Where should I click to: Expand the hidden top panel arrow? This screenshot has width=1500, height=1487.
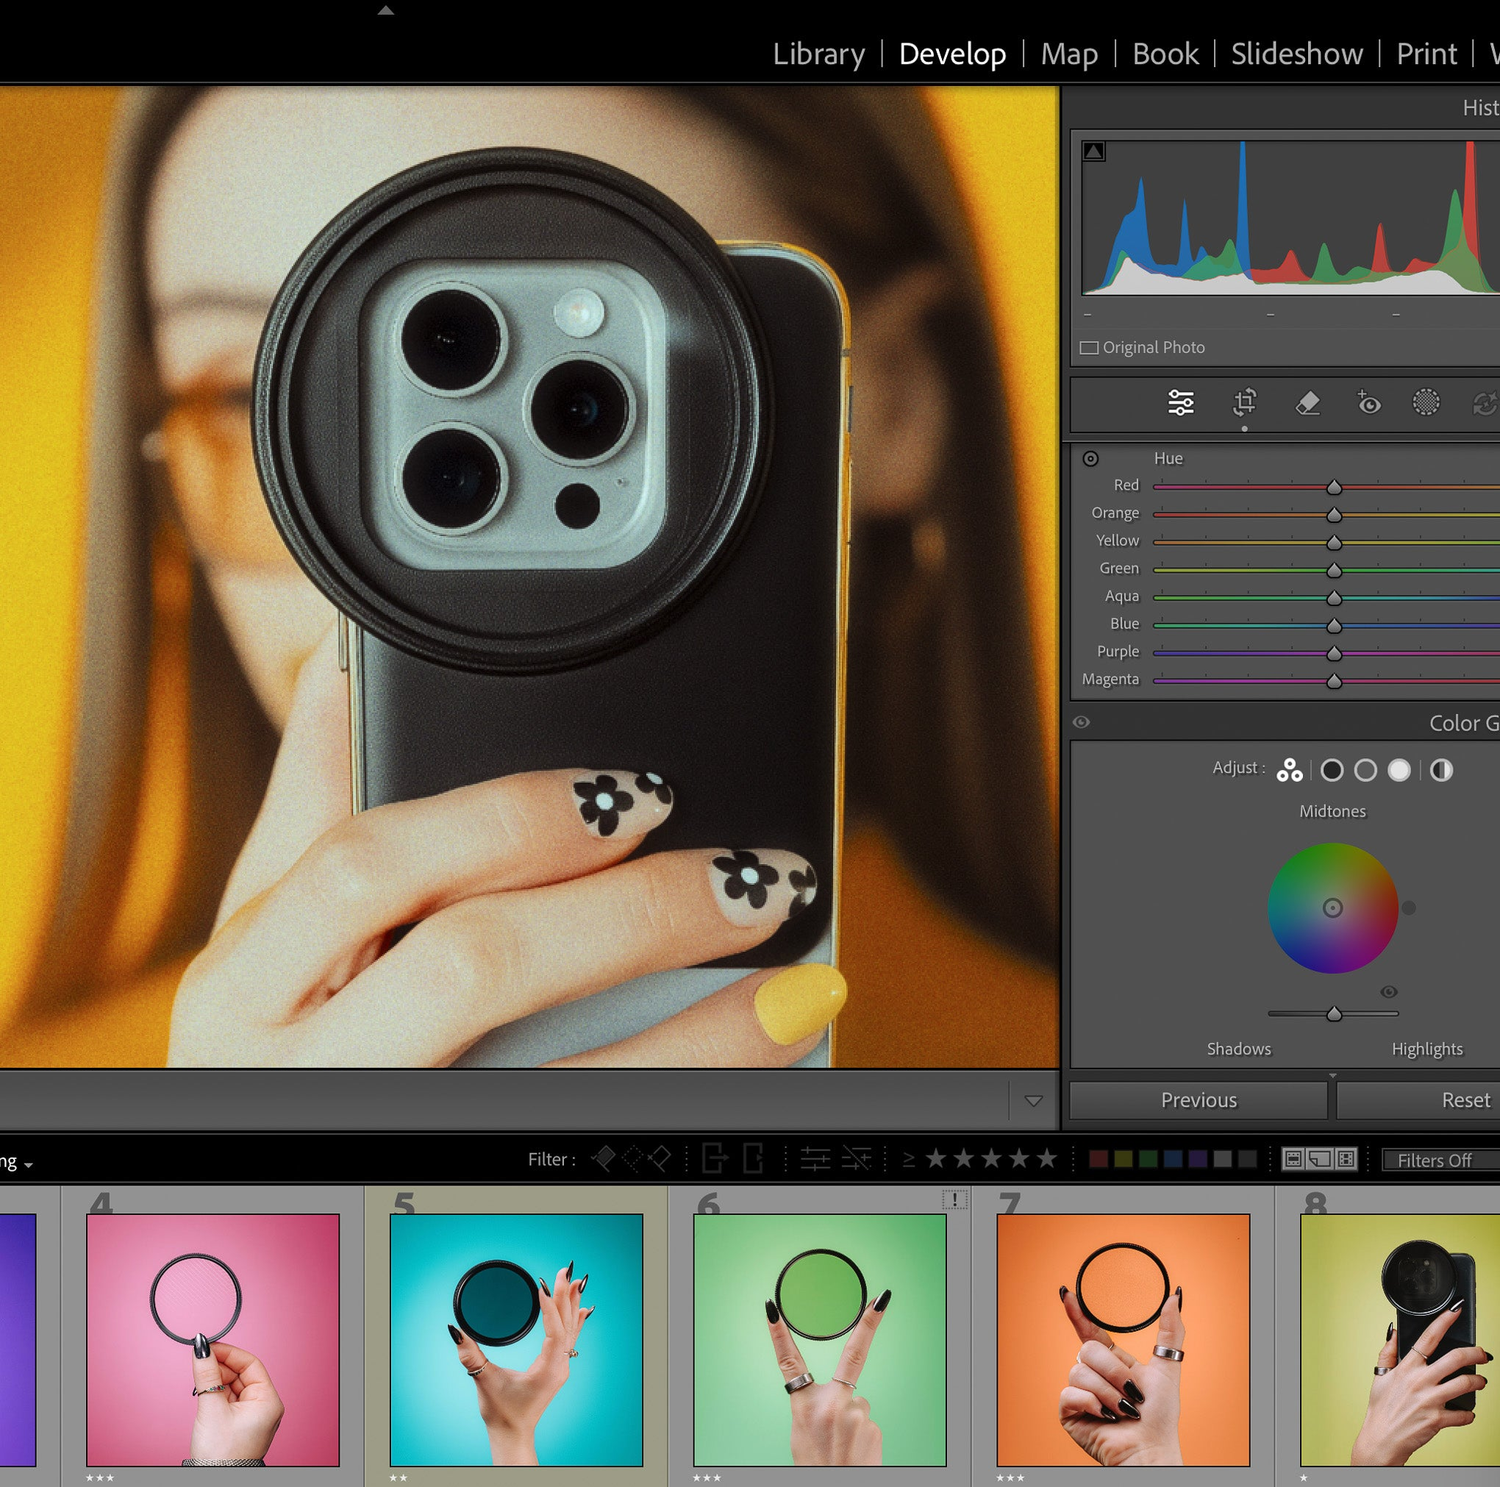coord(386,11)
